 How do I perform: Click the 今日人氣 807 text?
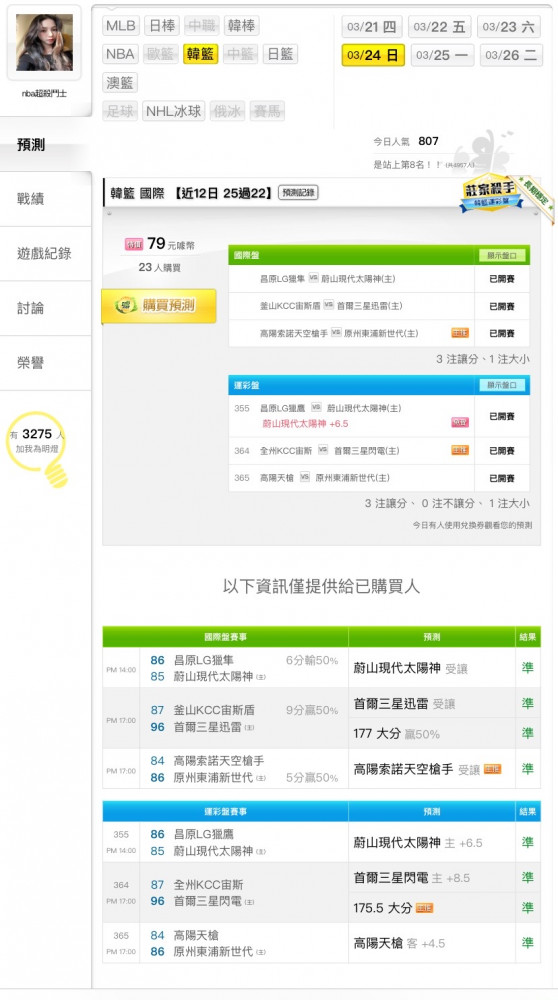(x=406, y=141)
